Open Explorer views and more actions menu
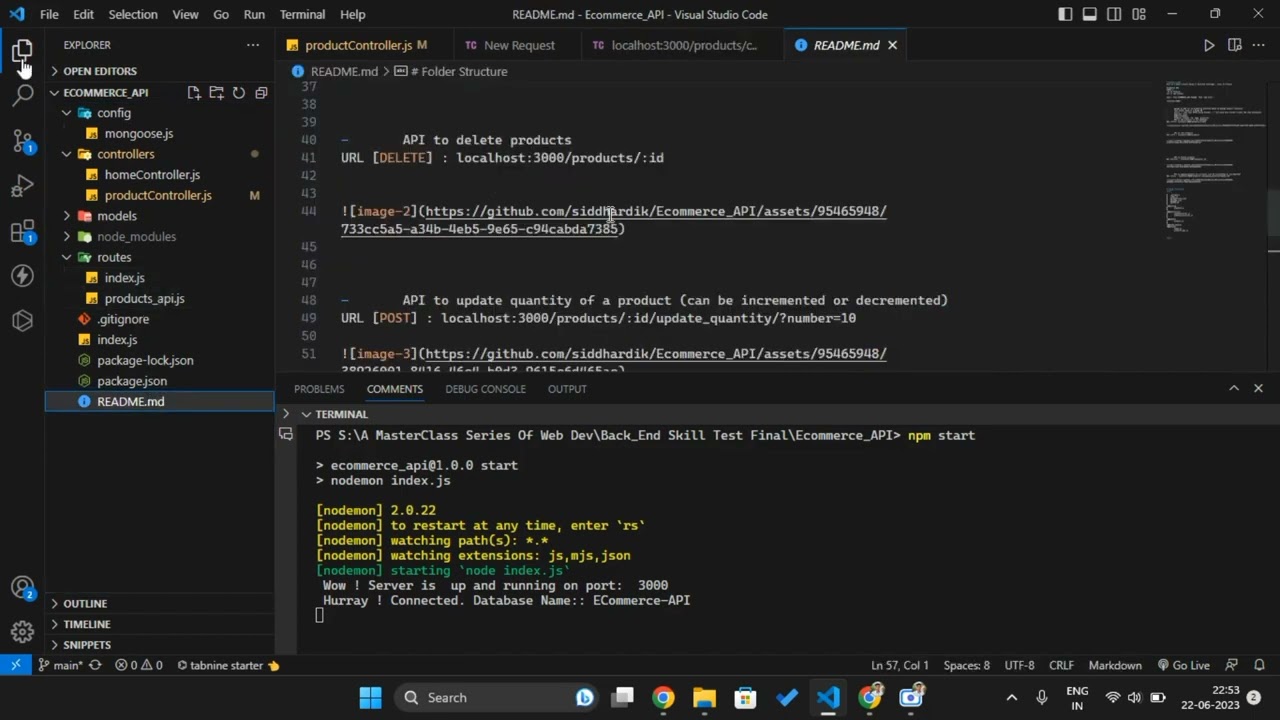Viewport: 1280px width, 720px height. pos(253,45)
